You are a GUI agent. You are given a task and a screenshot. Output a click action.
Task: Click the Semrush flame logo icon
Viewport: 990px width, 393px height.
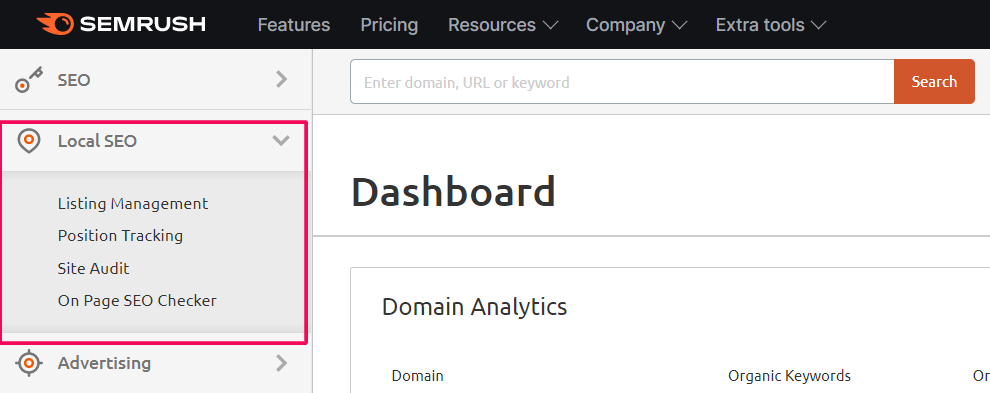(56, 24)
